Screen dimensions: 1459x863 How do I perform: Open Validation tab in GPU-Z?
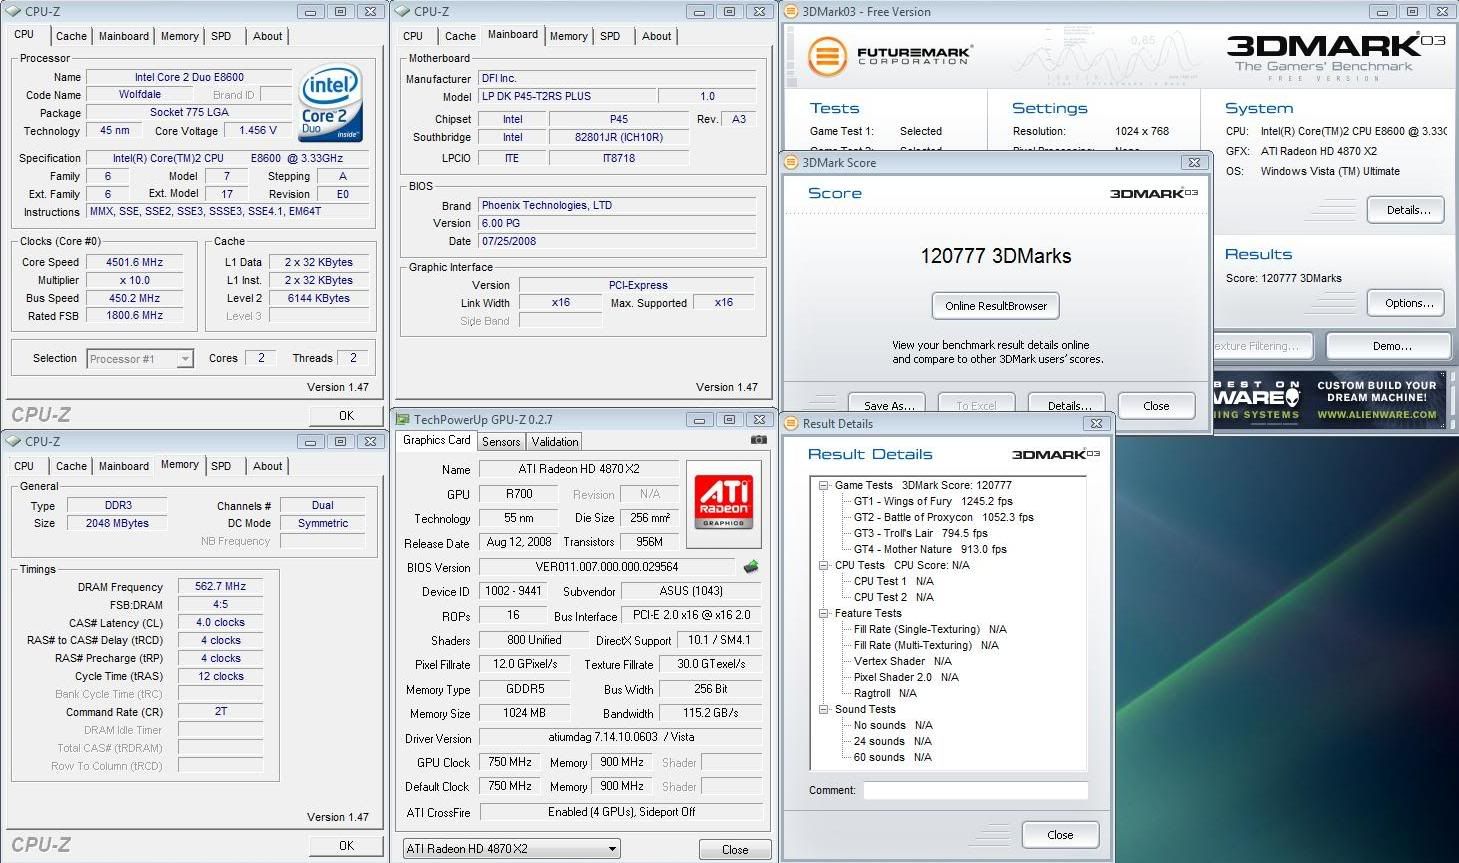(555, 442)
